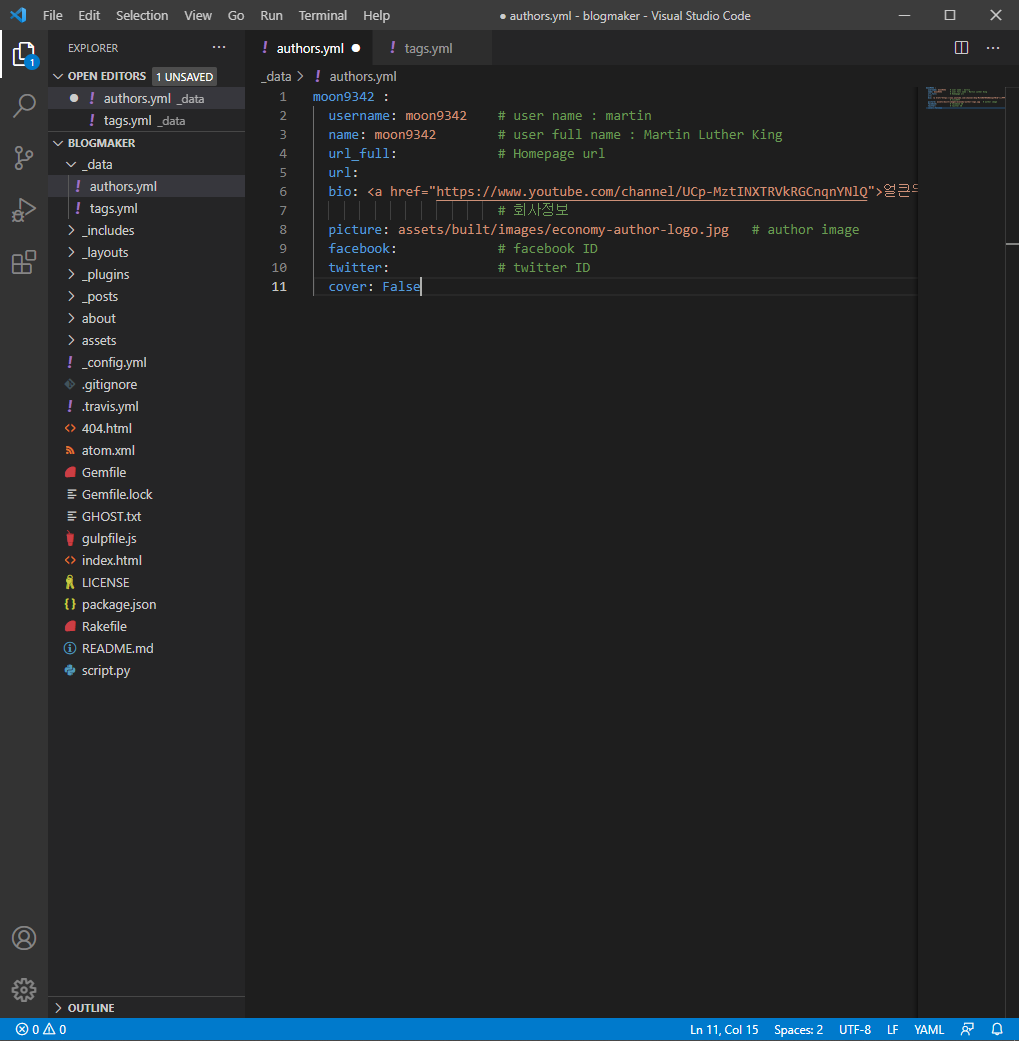Open _config.yml file
This screenshot has width=1019, height=1041.
point(147,362)
